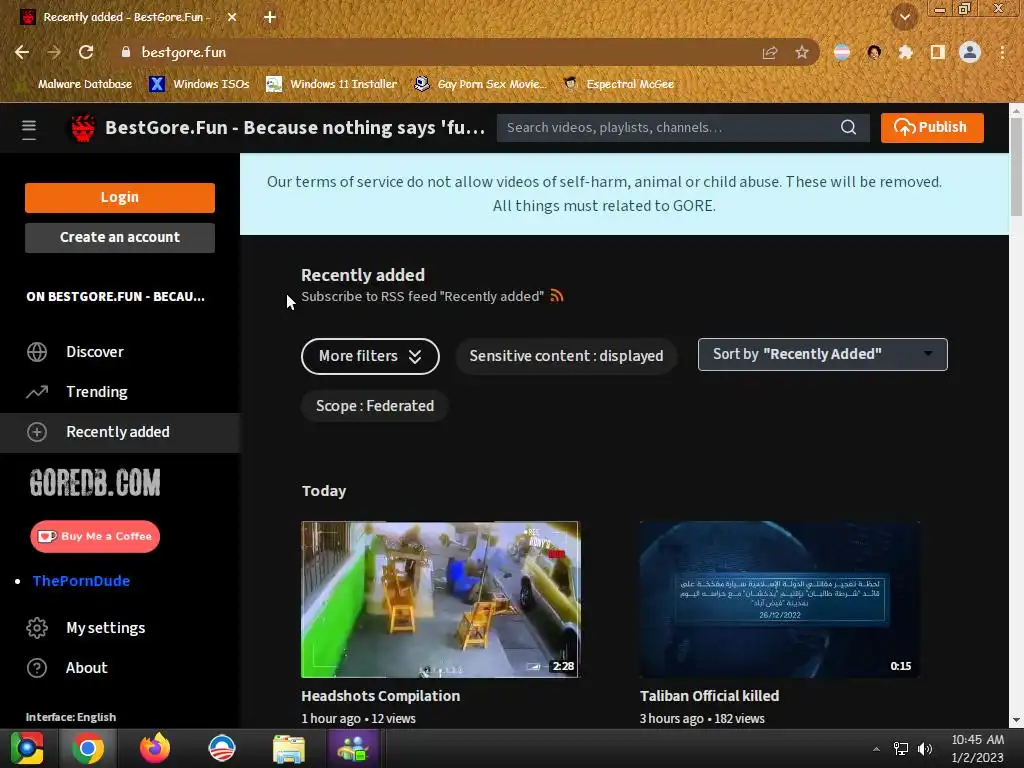This screenshot has width=1024, height=768.
Task: Click the BestGore.Fun red logo icon
Action: 83,128
